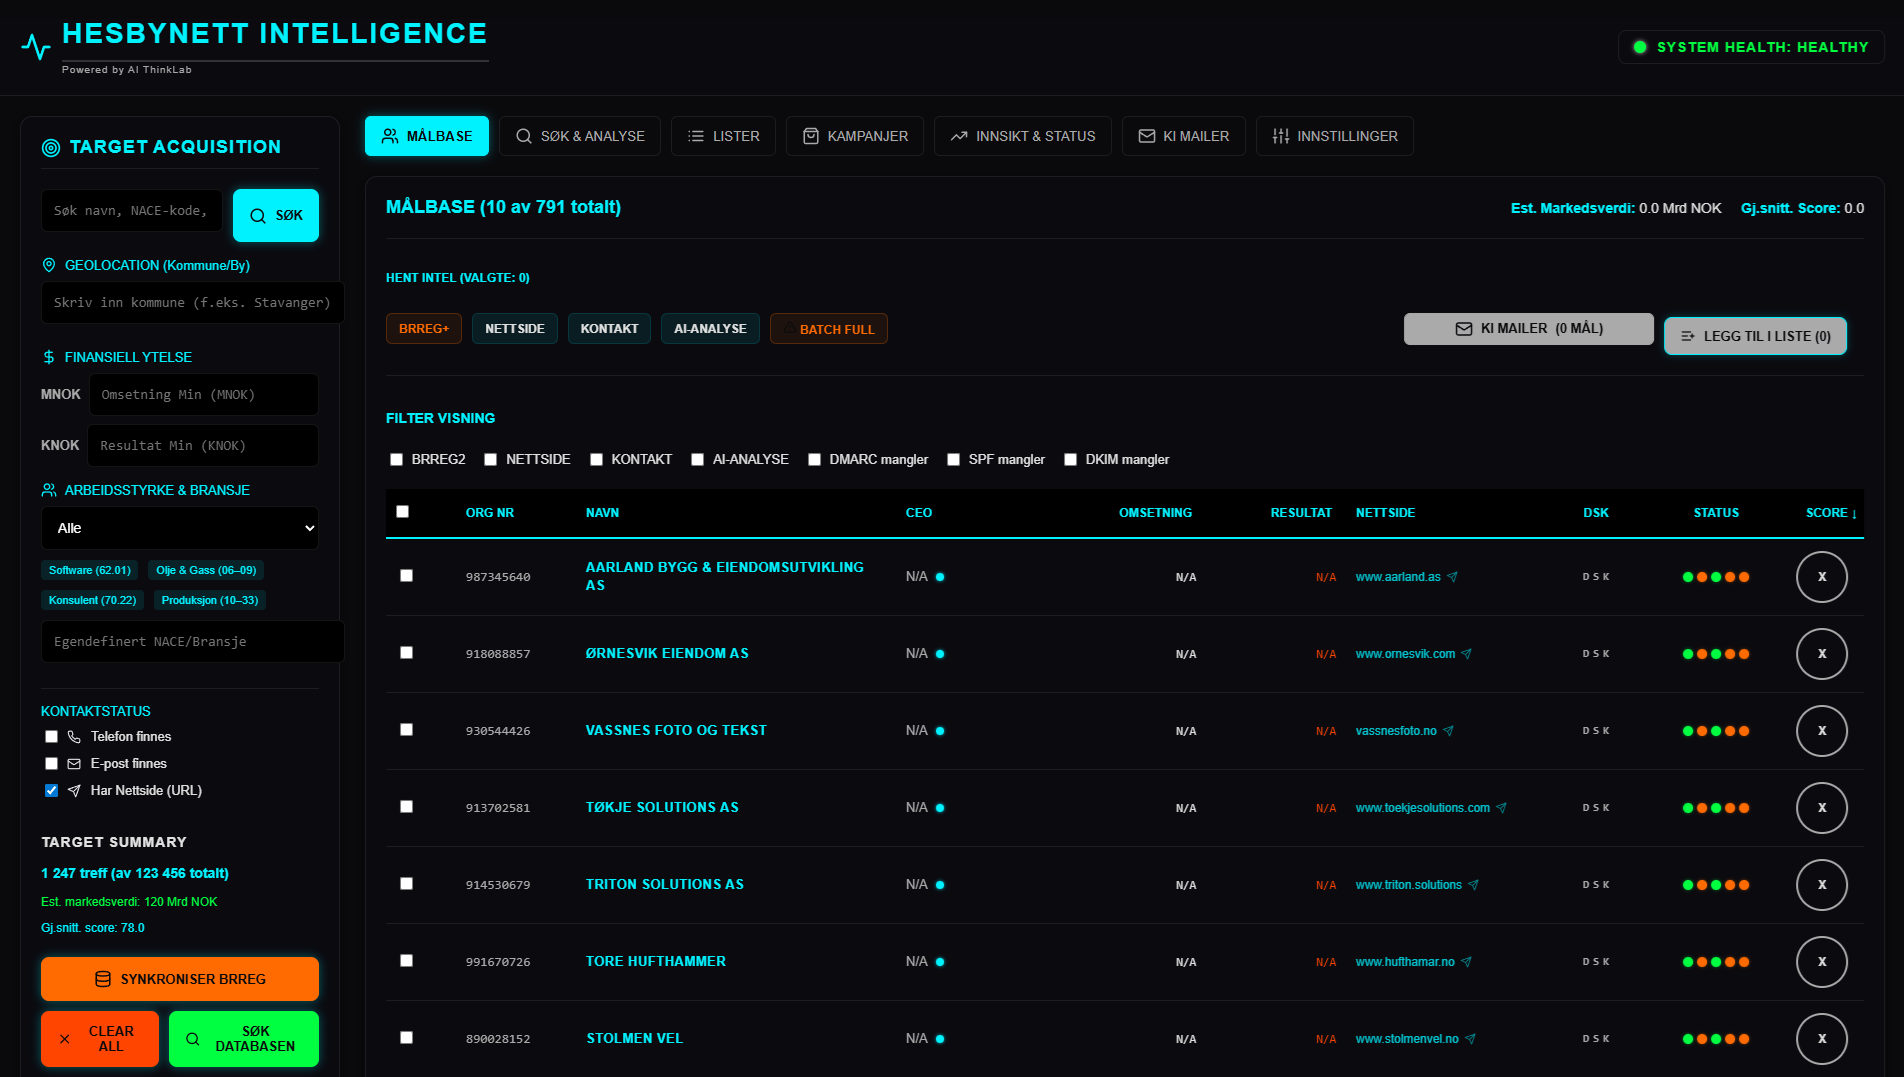Click the pulse logo icon beside Hesbynett Intelligence
Screen dimensions: 1904x1077
tap(36, 46)
